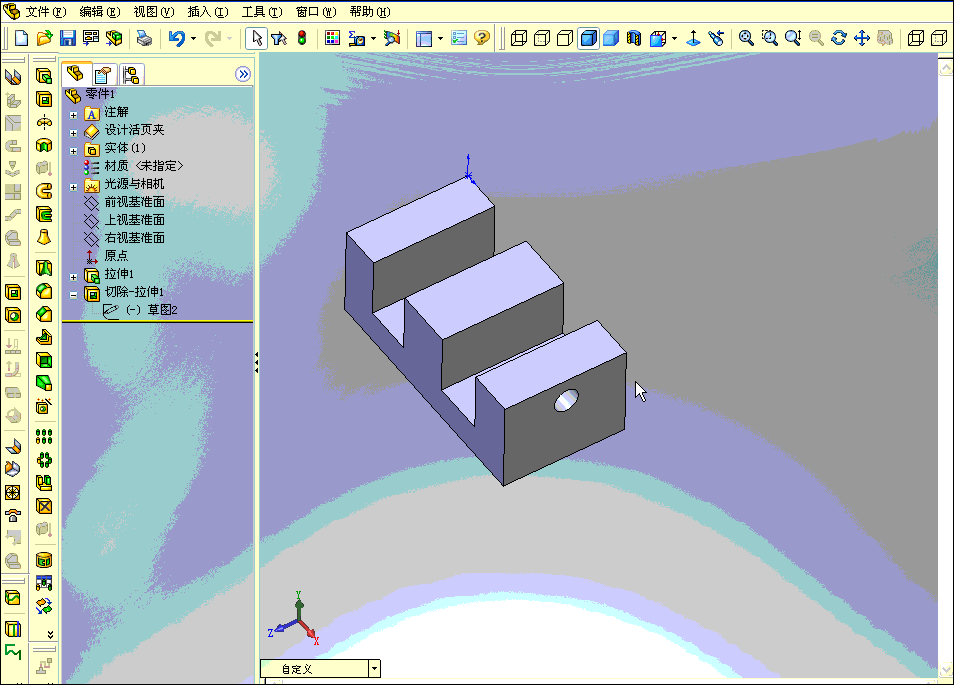Toggle the selection filter toolbar icon
This screenshot has width=954, height=685.
coord(279,38)
